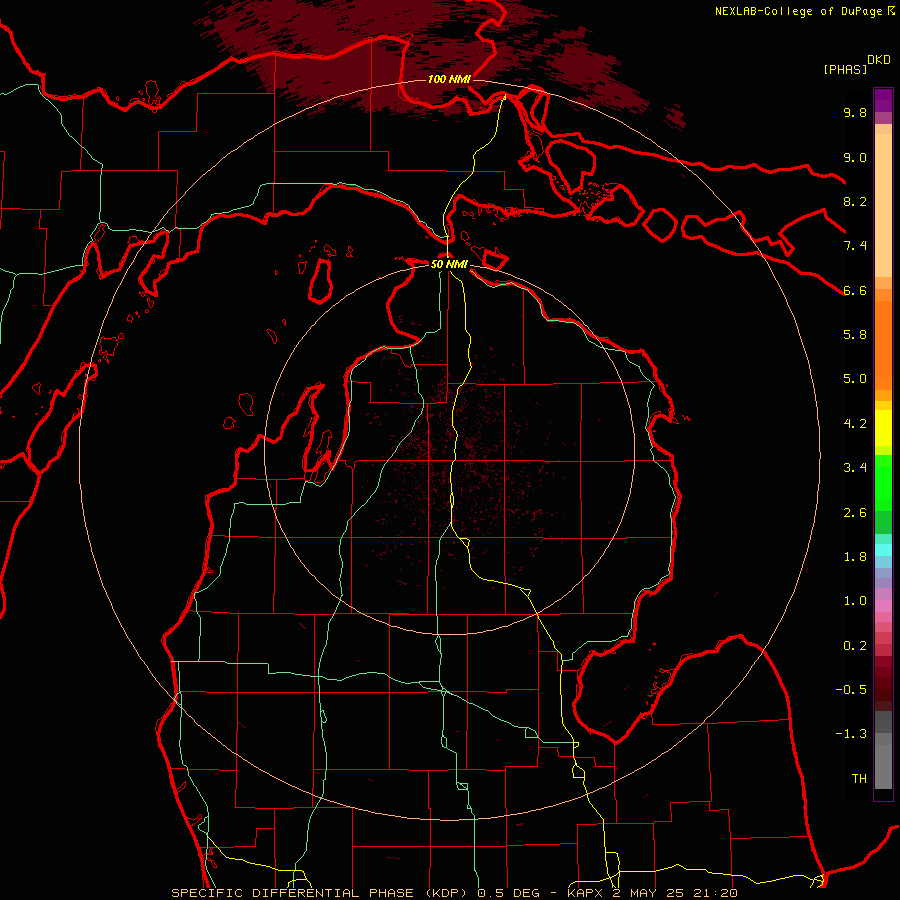900x900 pixels.
Task: Click the 0.5 DEG elevation text
Action: pyautogui.click(x=509, y=893)
